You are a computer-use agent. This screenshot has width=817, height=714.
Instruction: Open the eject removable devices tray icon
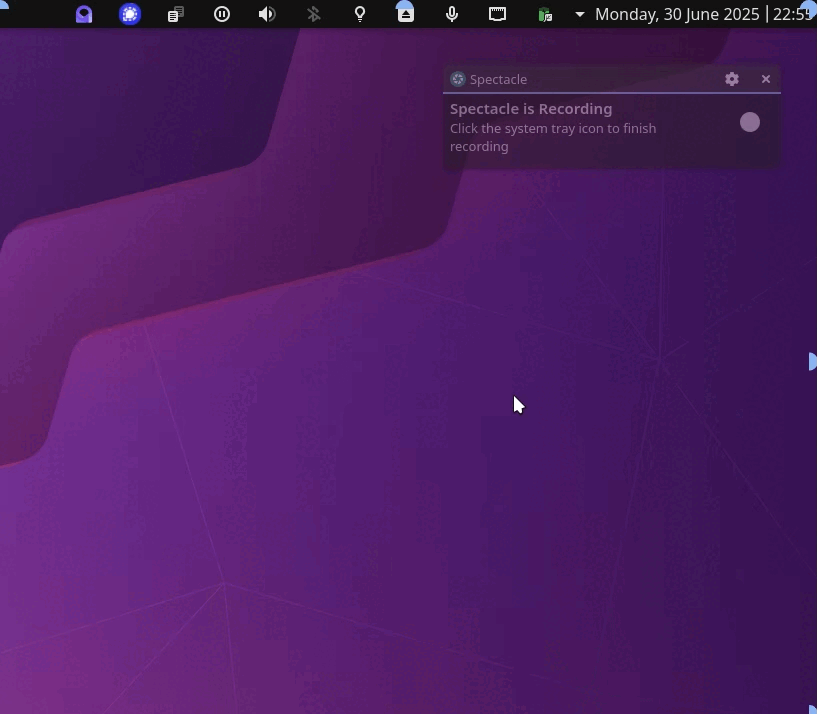405,14
